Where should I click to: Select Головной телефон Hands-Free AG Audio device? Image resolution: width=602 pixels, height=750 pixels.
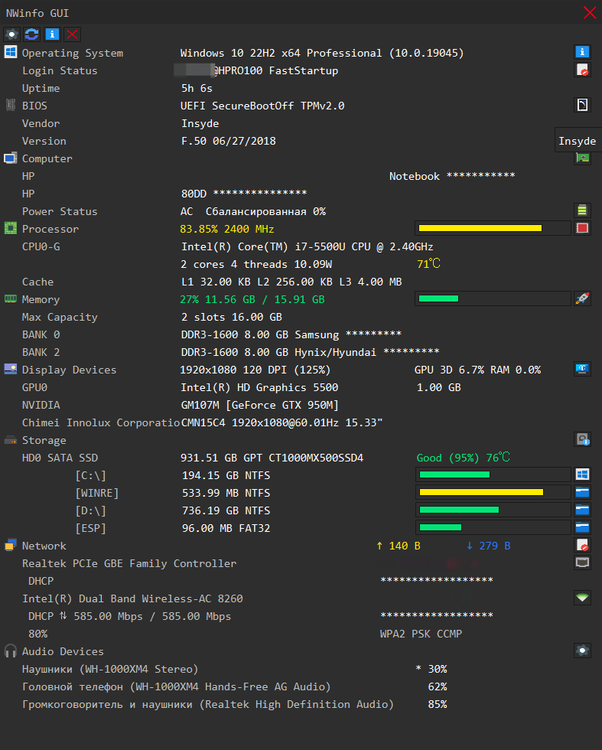(x=176, y=687)
